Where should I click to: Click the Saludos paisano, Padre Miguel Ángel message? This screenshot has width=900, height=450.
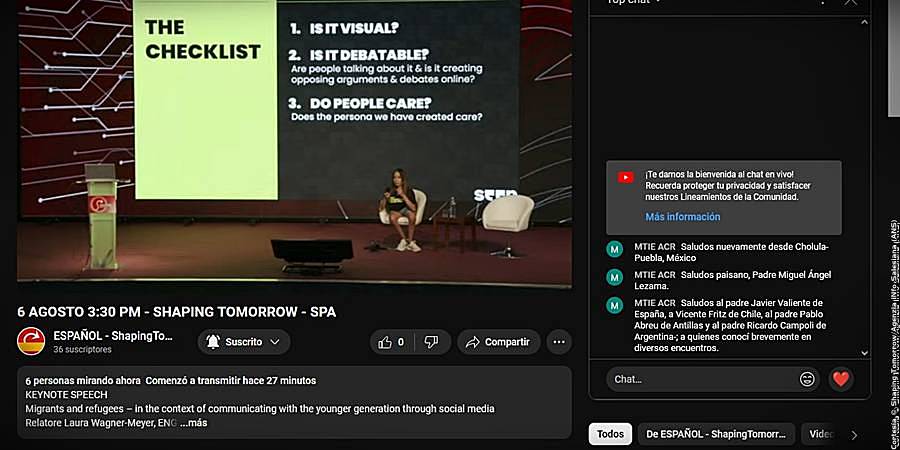coord(732,280)
